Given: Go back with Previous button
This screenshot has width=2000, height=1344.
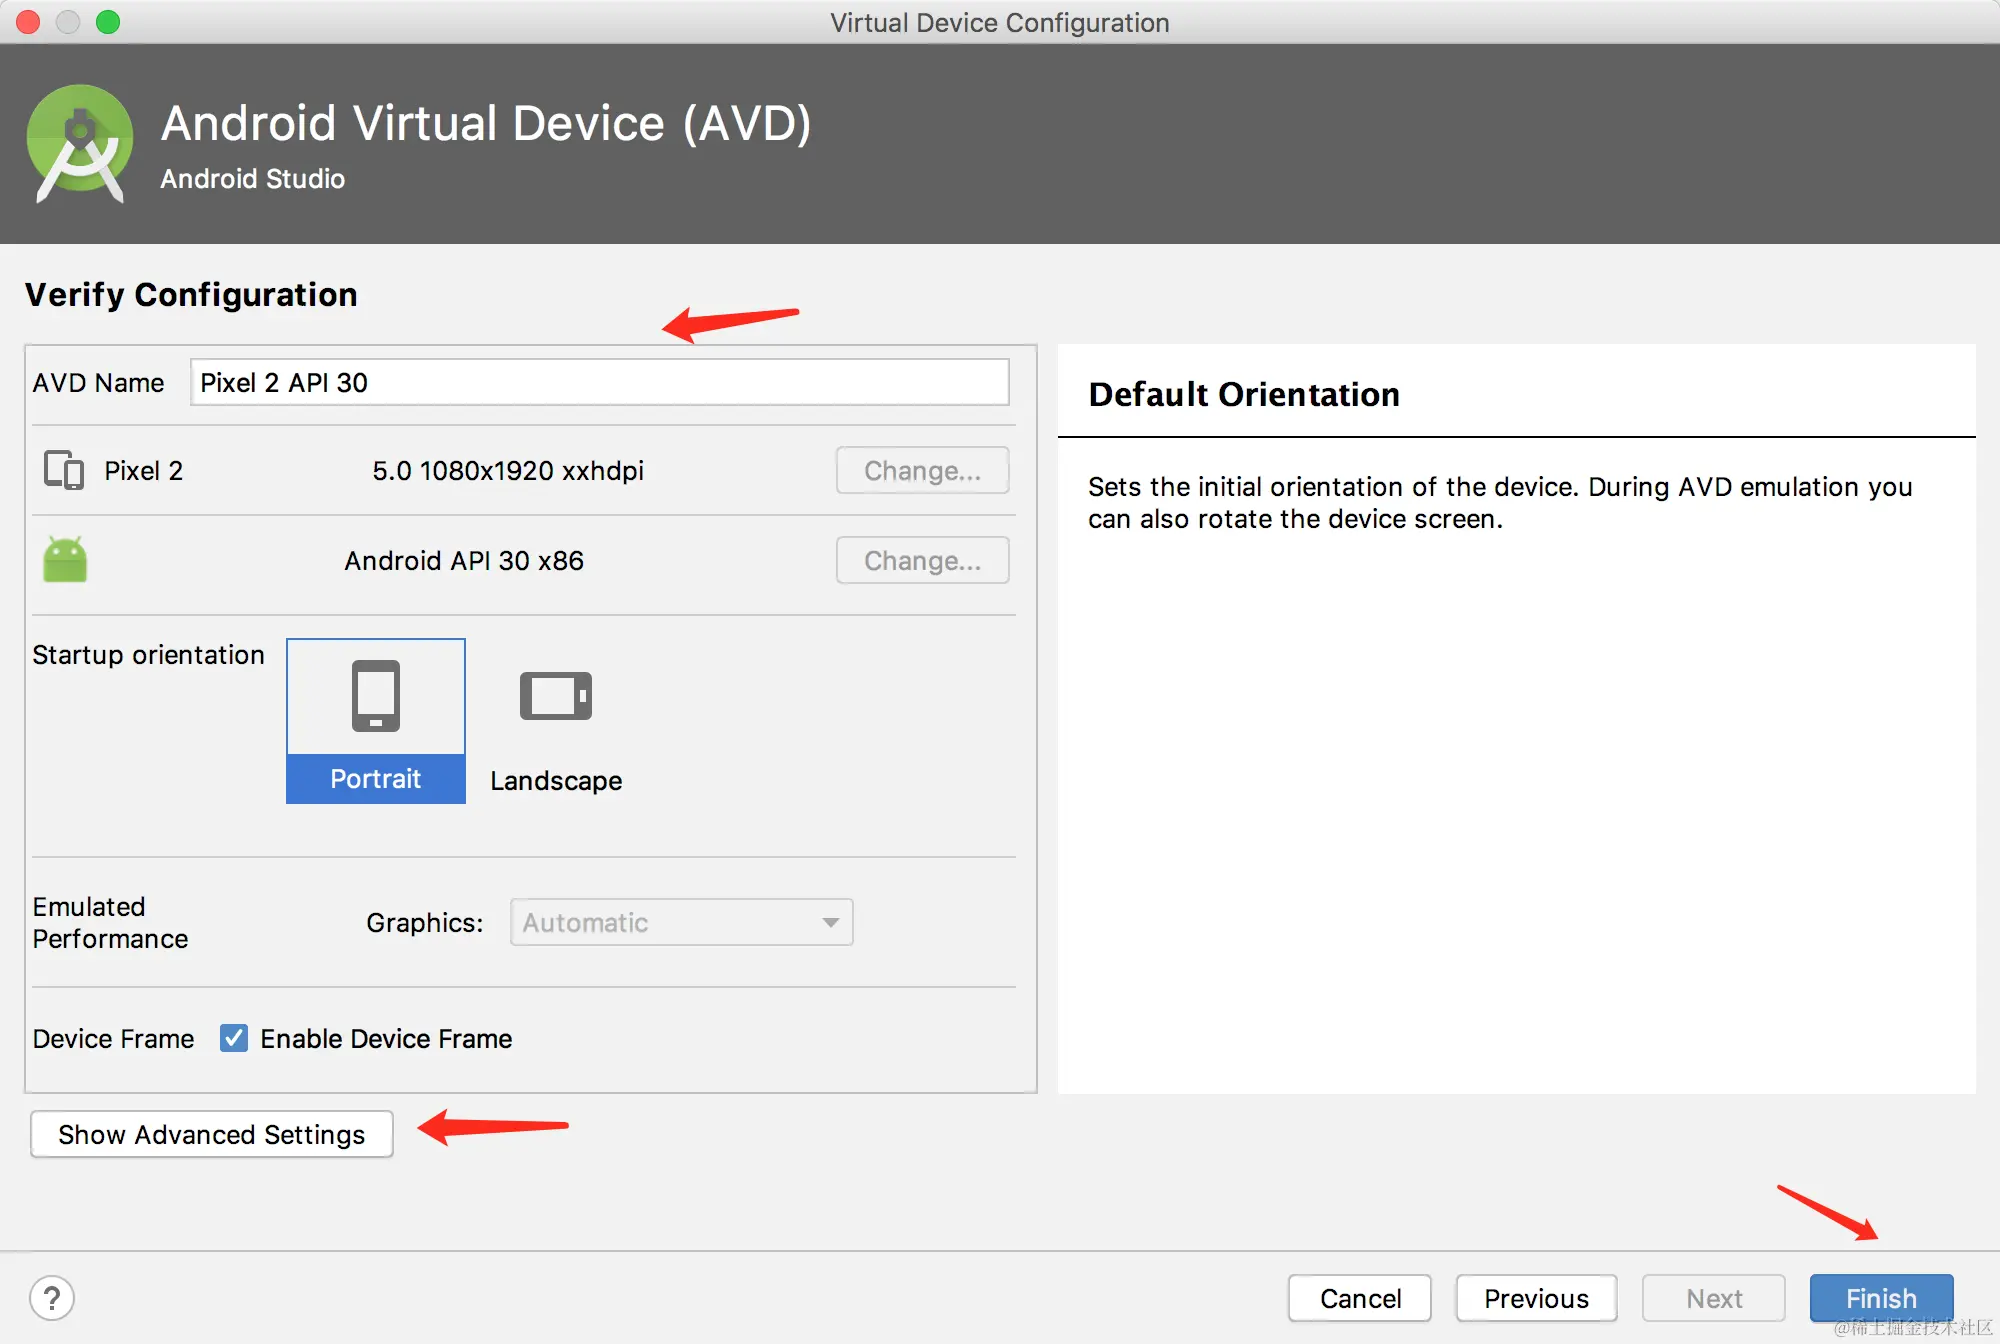Looking at the screenshot, I should 1536,1298.
